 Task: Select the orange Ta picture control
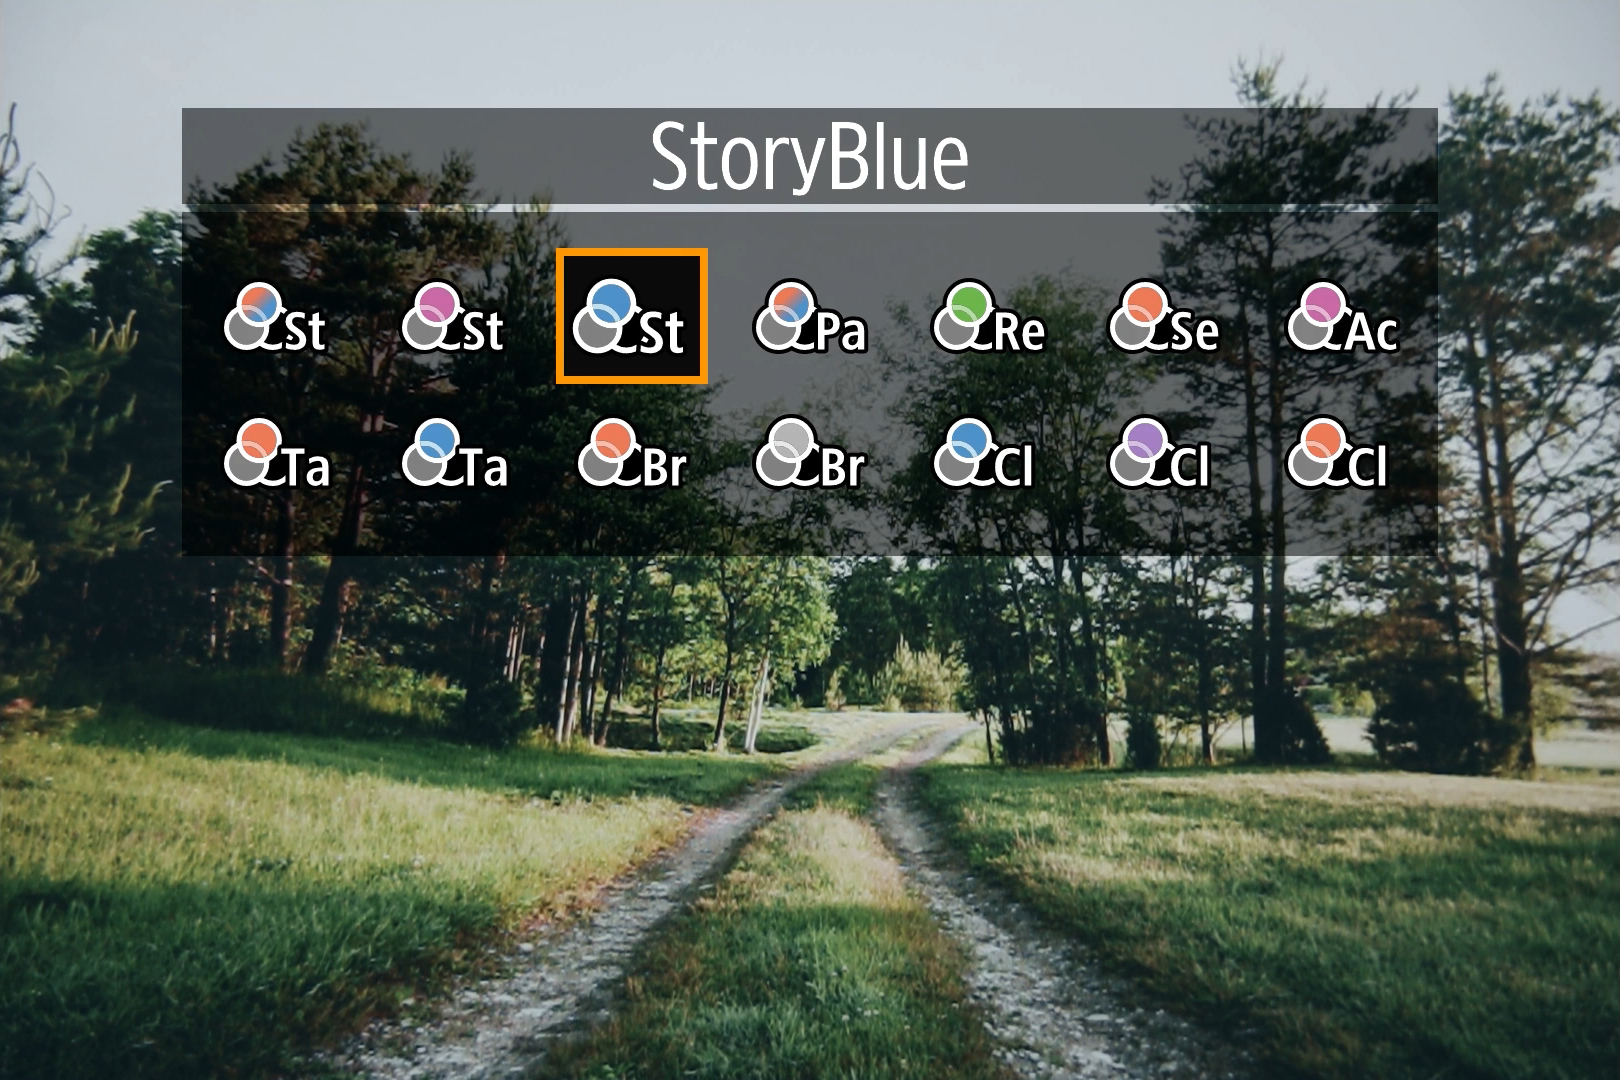(x=276, y=454)
